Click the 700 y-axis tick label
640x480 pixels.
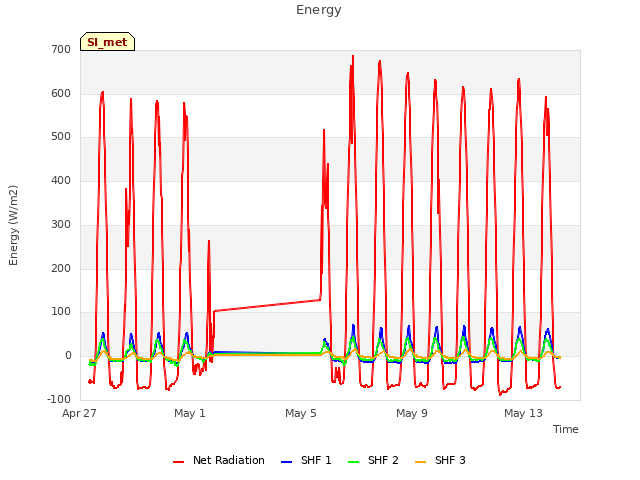(x=61, y=50)
